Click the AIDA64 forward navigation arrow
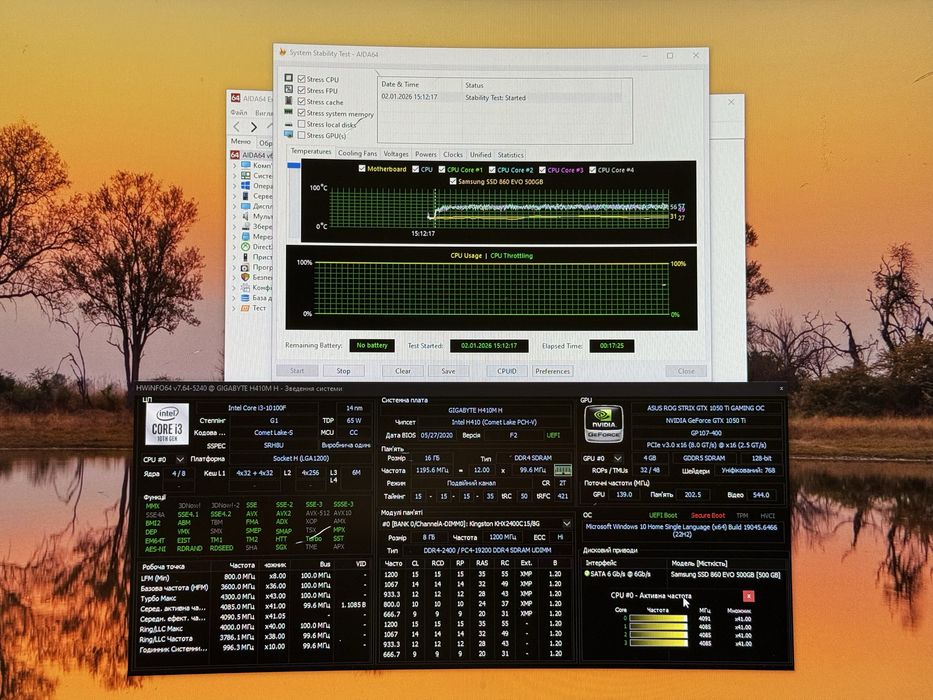 pyautogui.click(x=254, y=127)
